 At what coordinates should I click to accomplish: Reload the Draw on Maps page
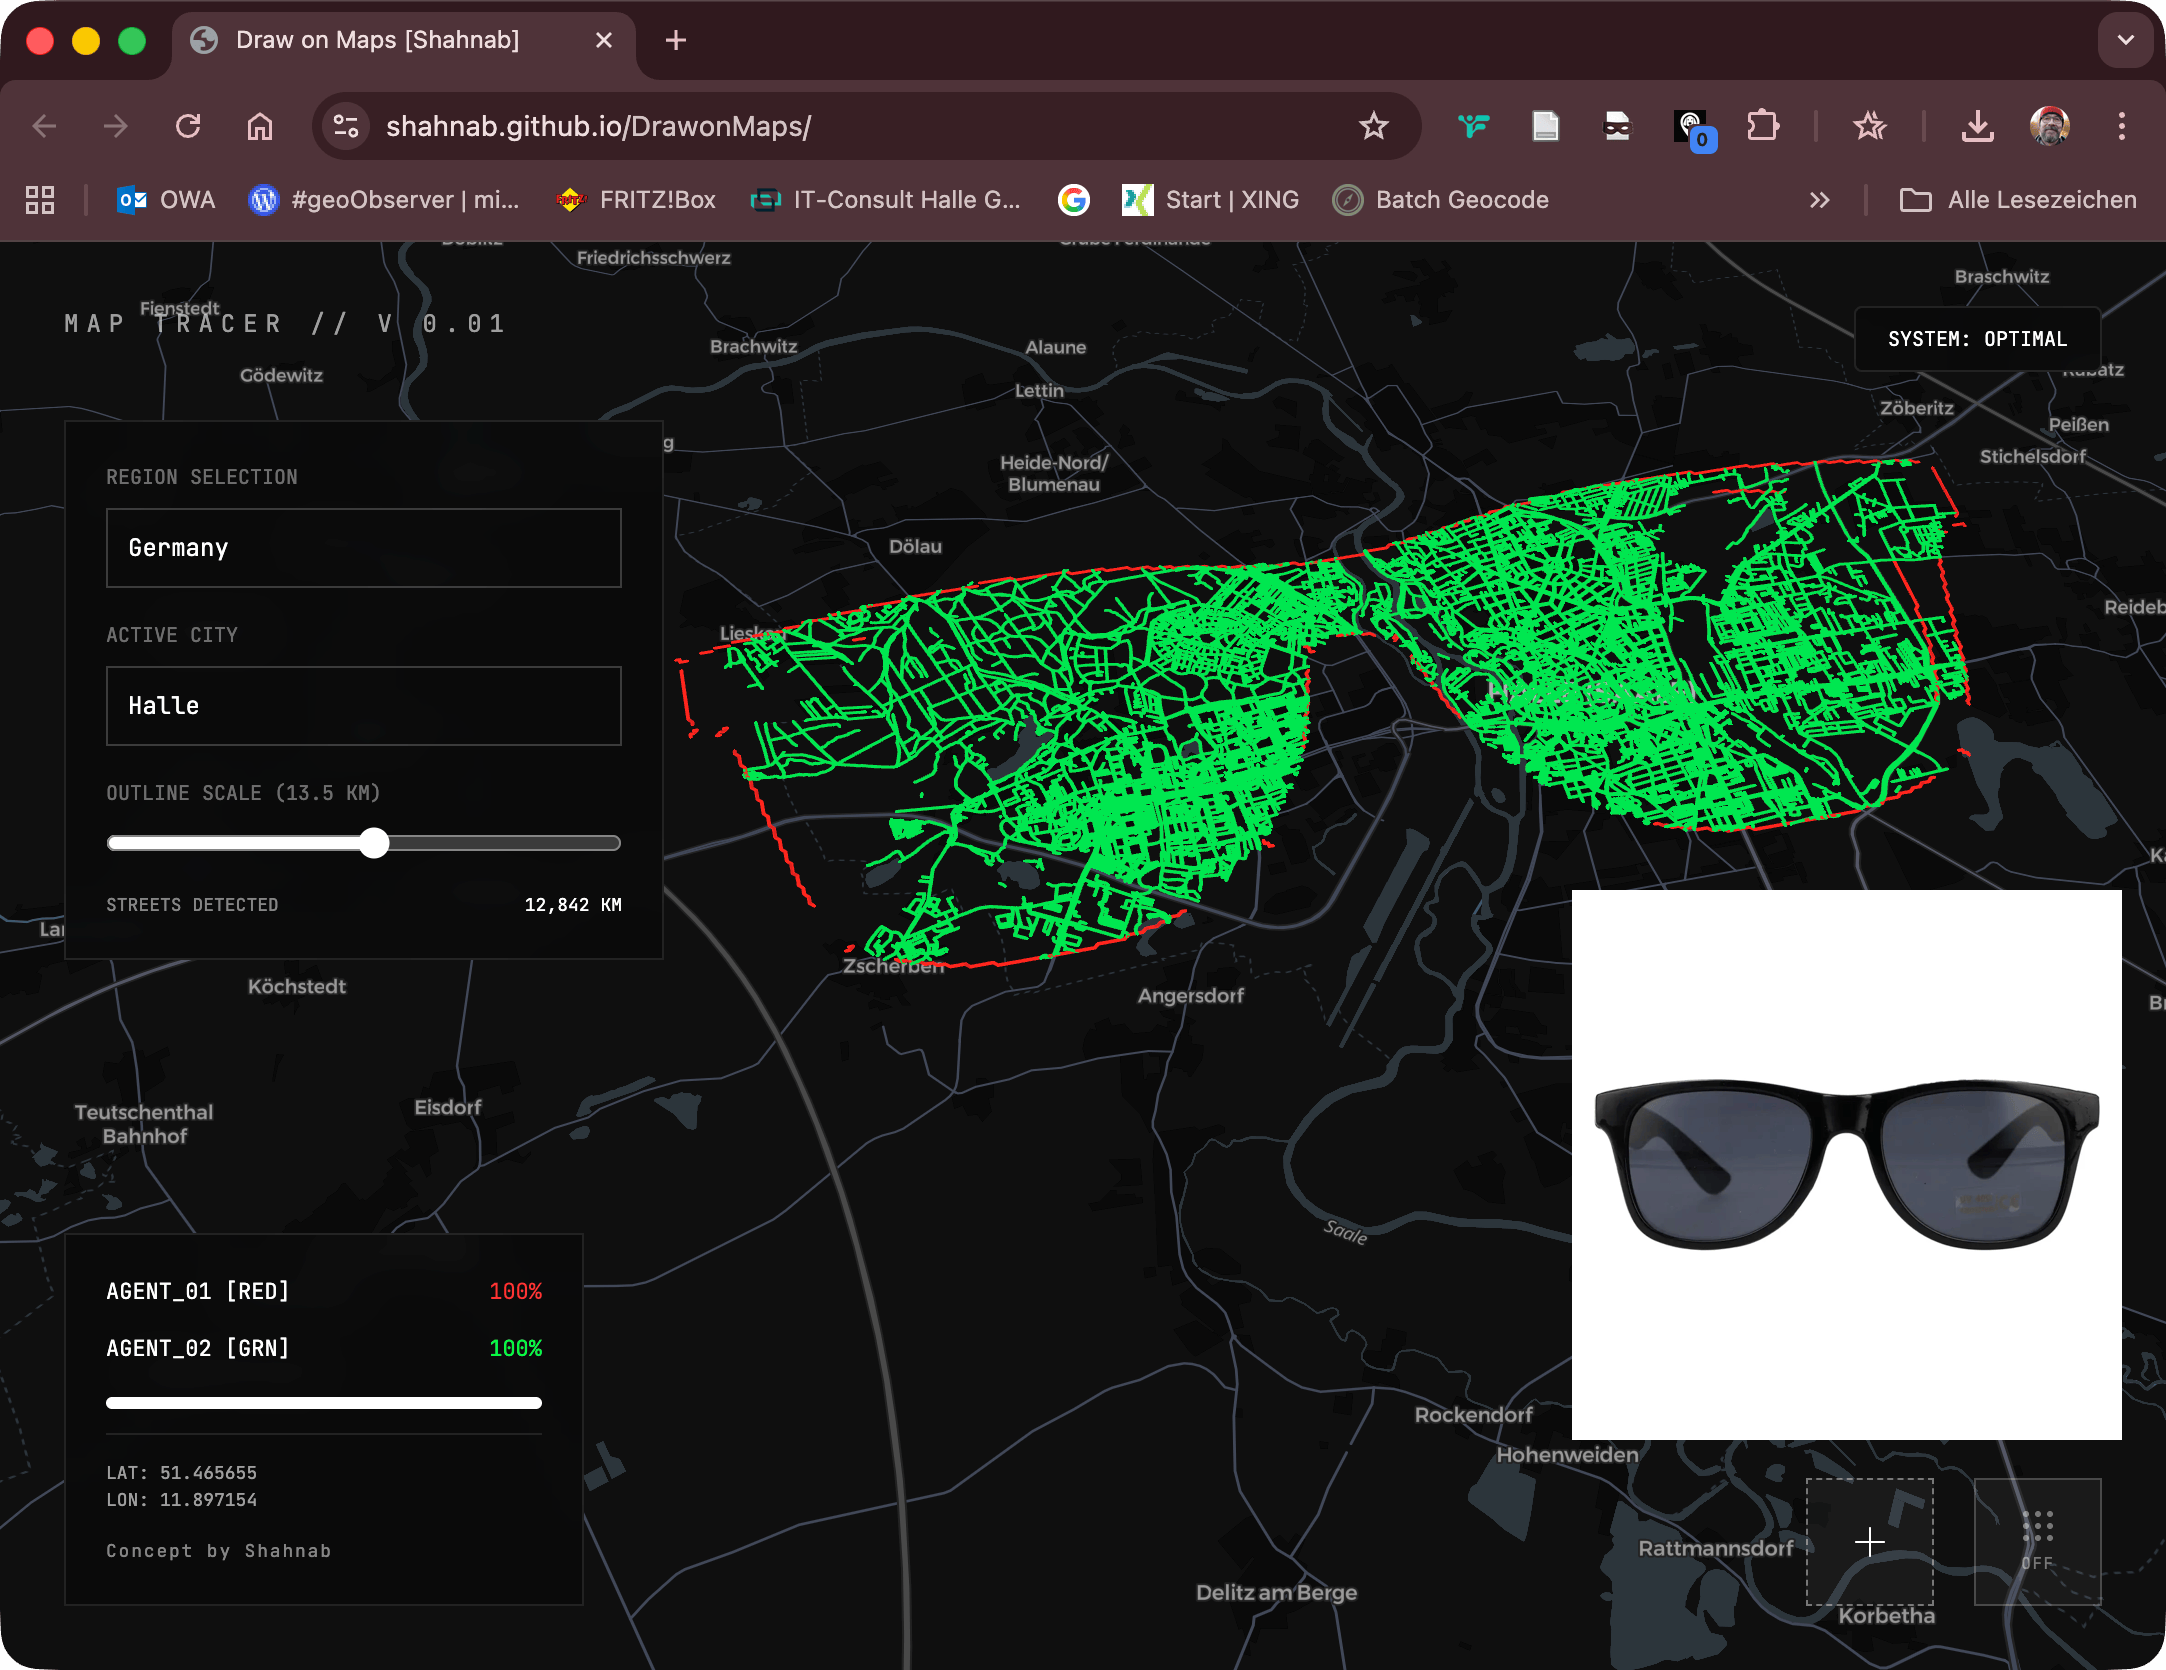188,126
